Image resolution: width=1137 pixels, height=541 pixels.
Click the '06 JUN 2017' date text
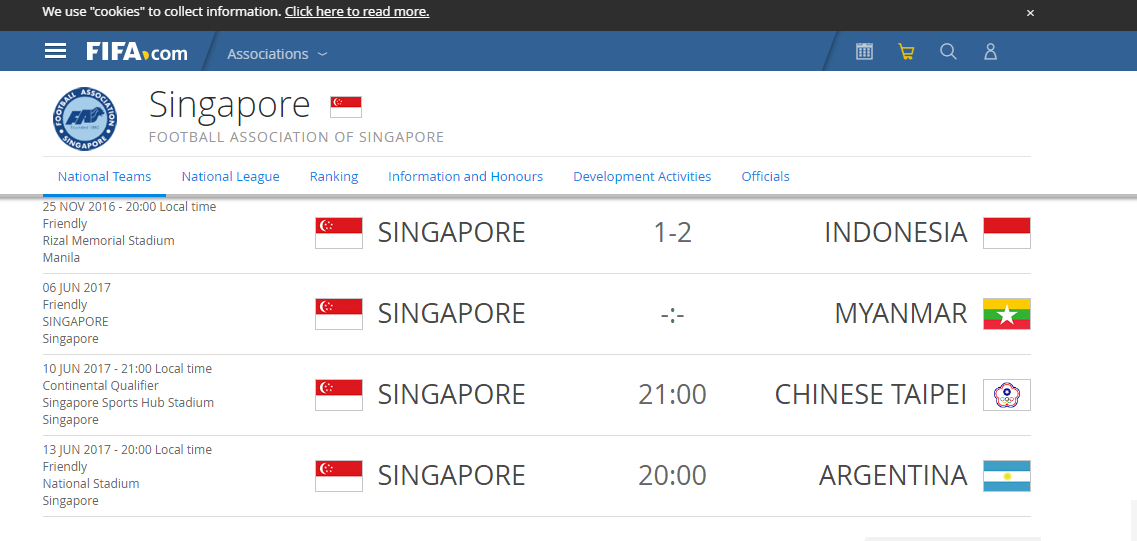click(77, 287)
